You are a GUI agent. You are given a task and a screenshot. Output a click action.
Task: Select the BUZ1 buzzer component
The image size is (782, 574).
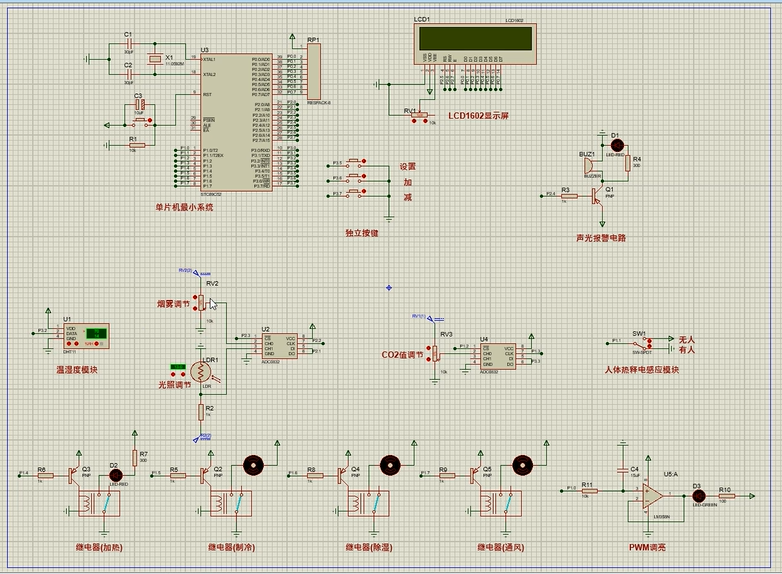589,166
